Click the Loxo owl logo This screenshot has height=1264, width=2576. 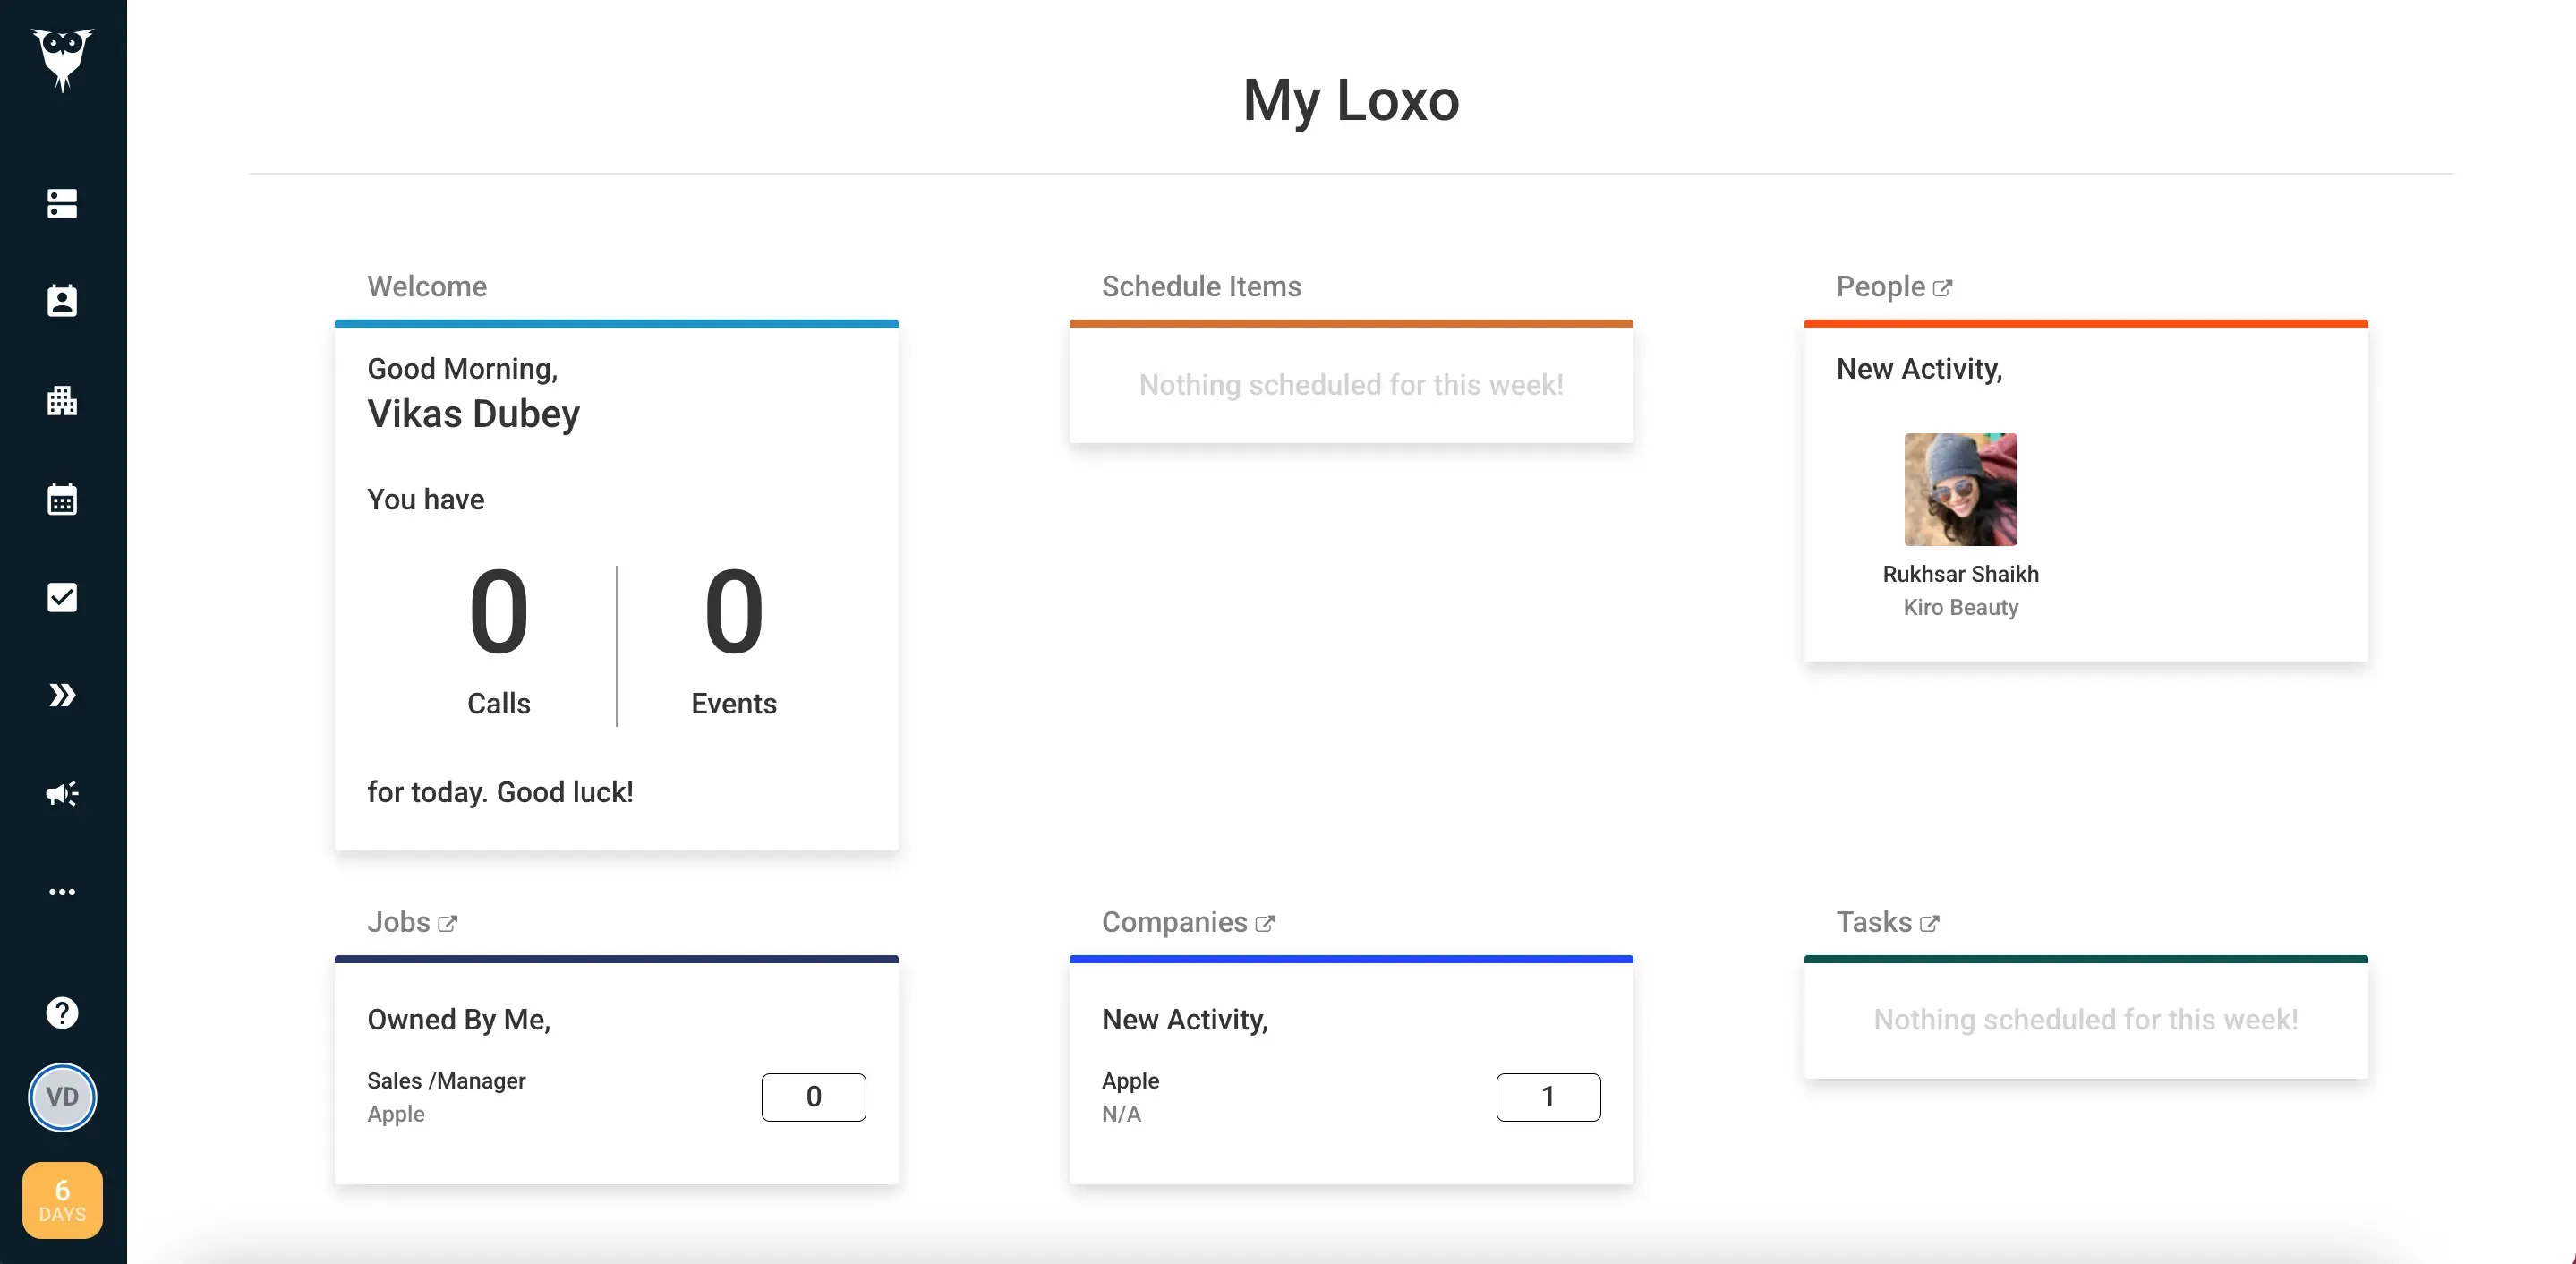pyautogui.click(x=62, y=59)
